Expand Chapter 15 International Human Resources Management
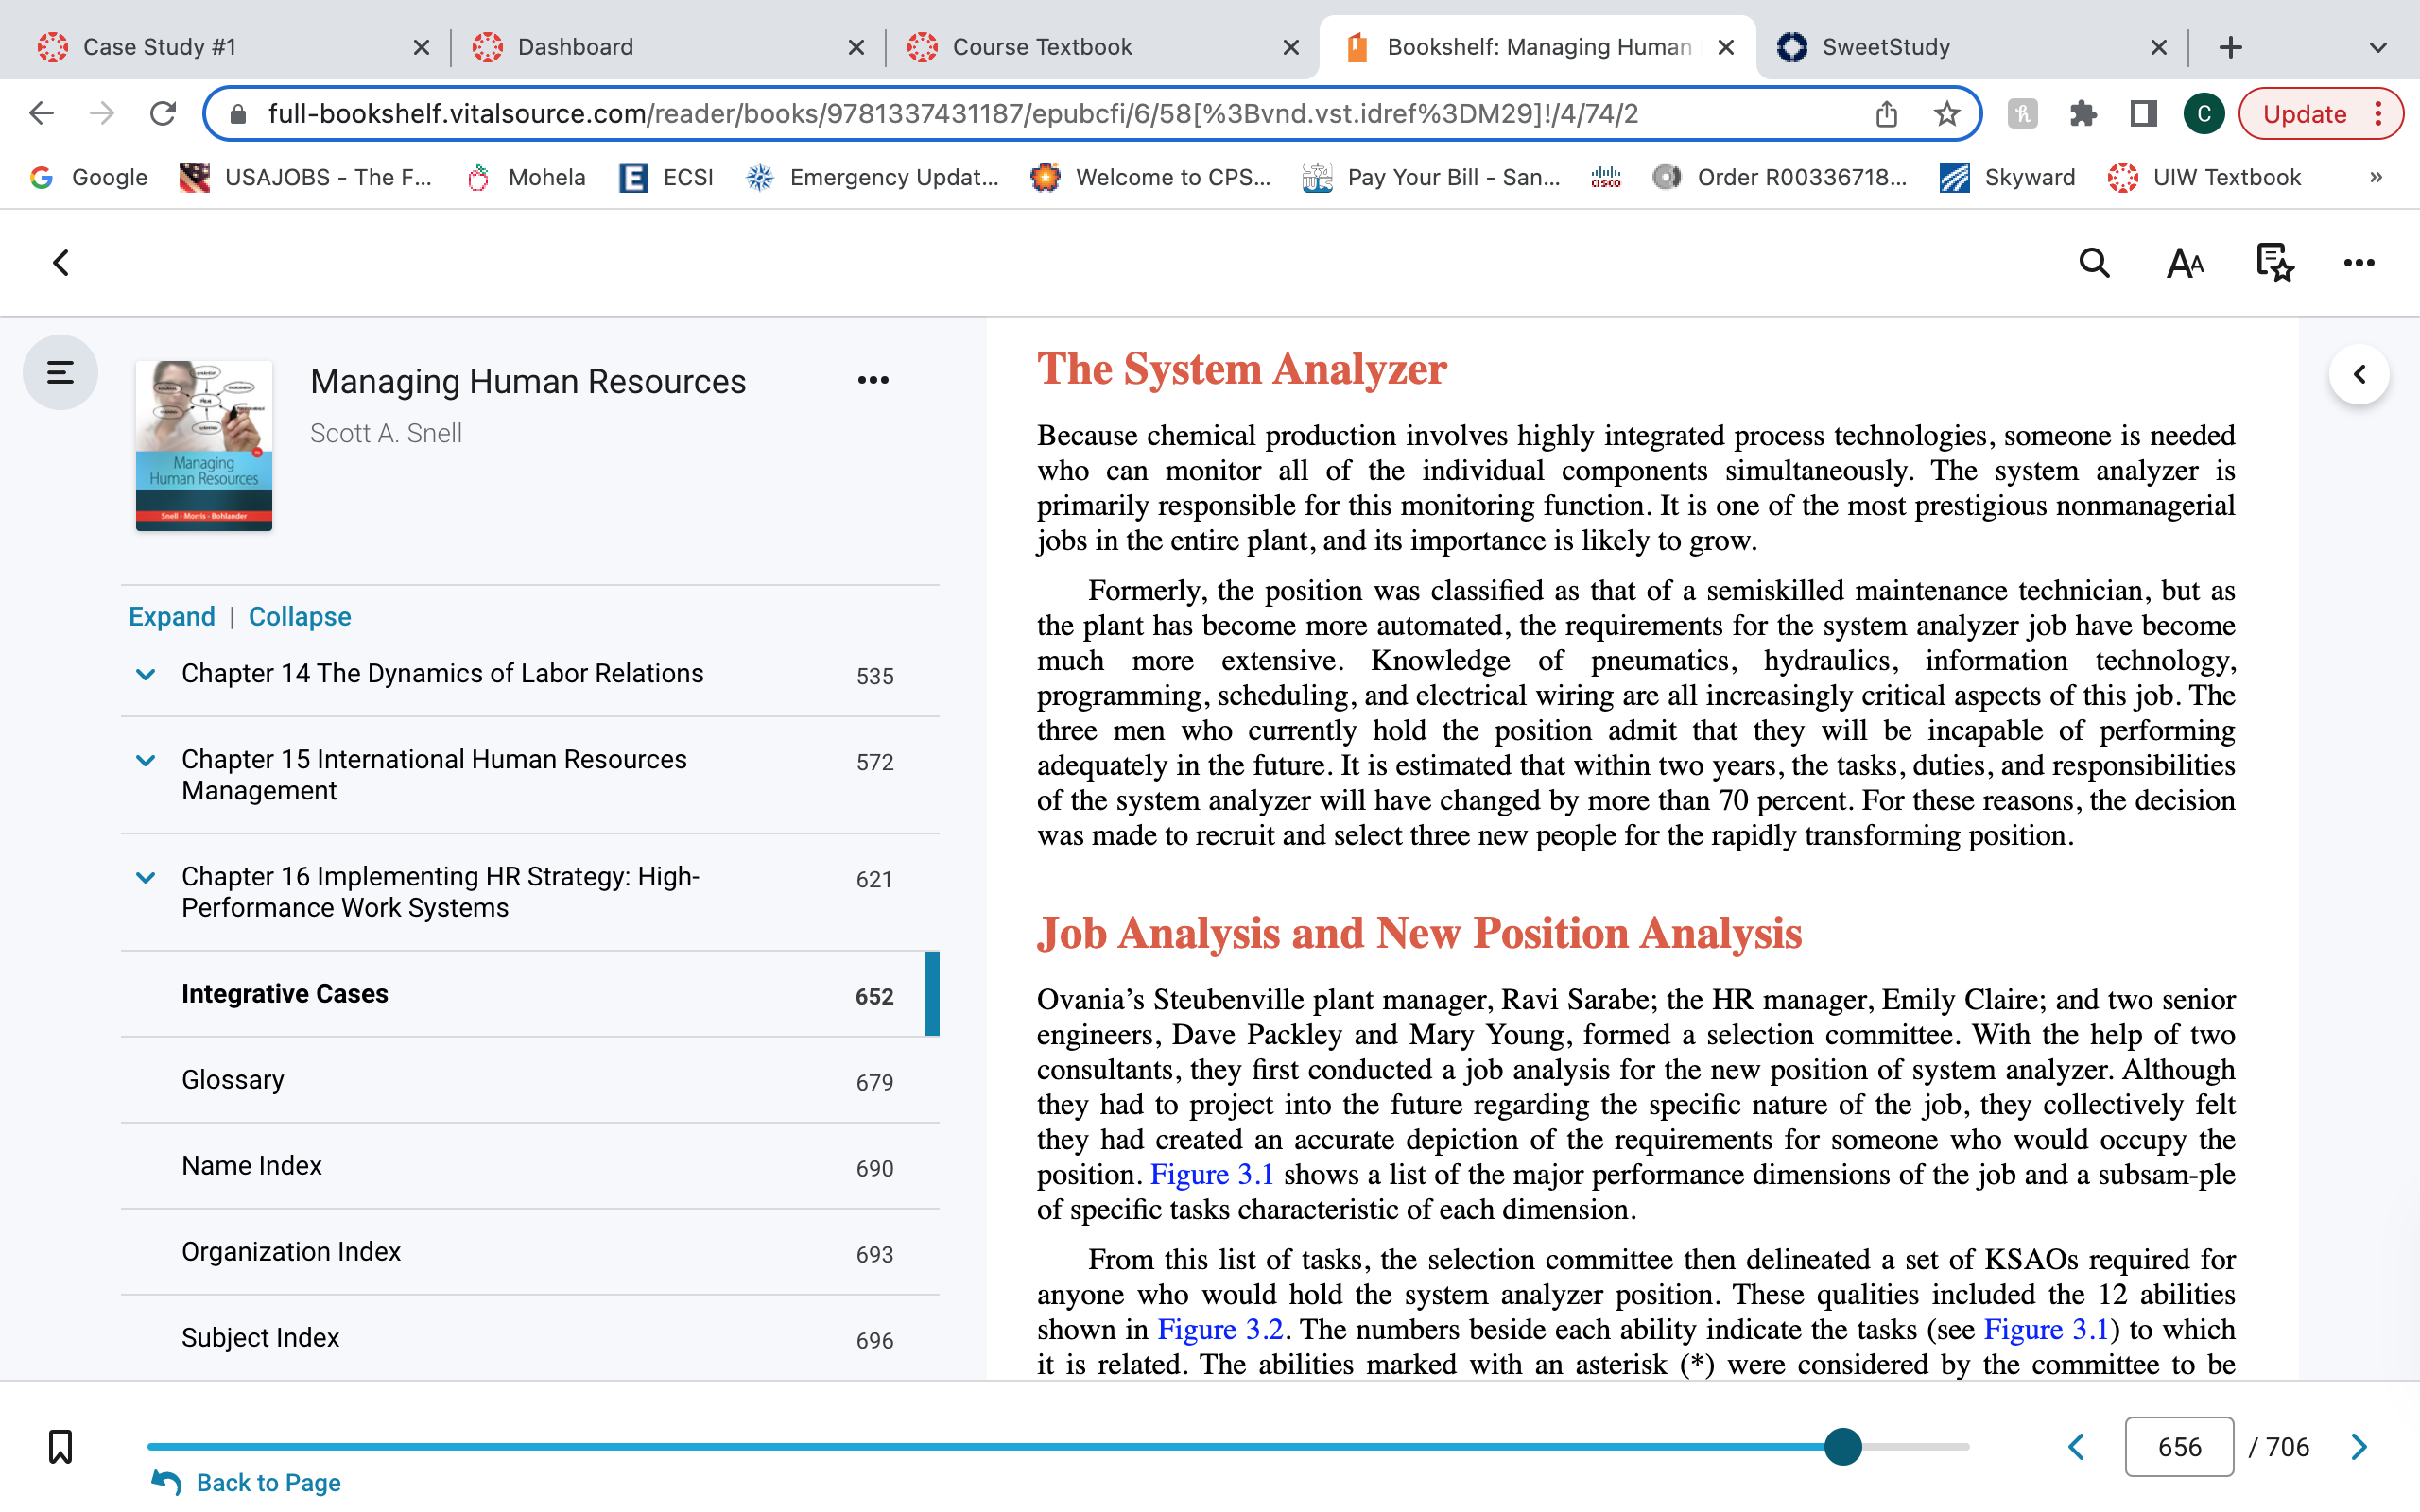 point(145,760)
